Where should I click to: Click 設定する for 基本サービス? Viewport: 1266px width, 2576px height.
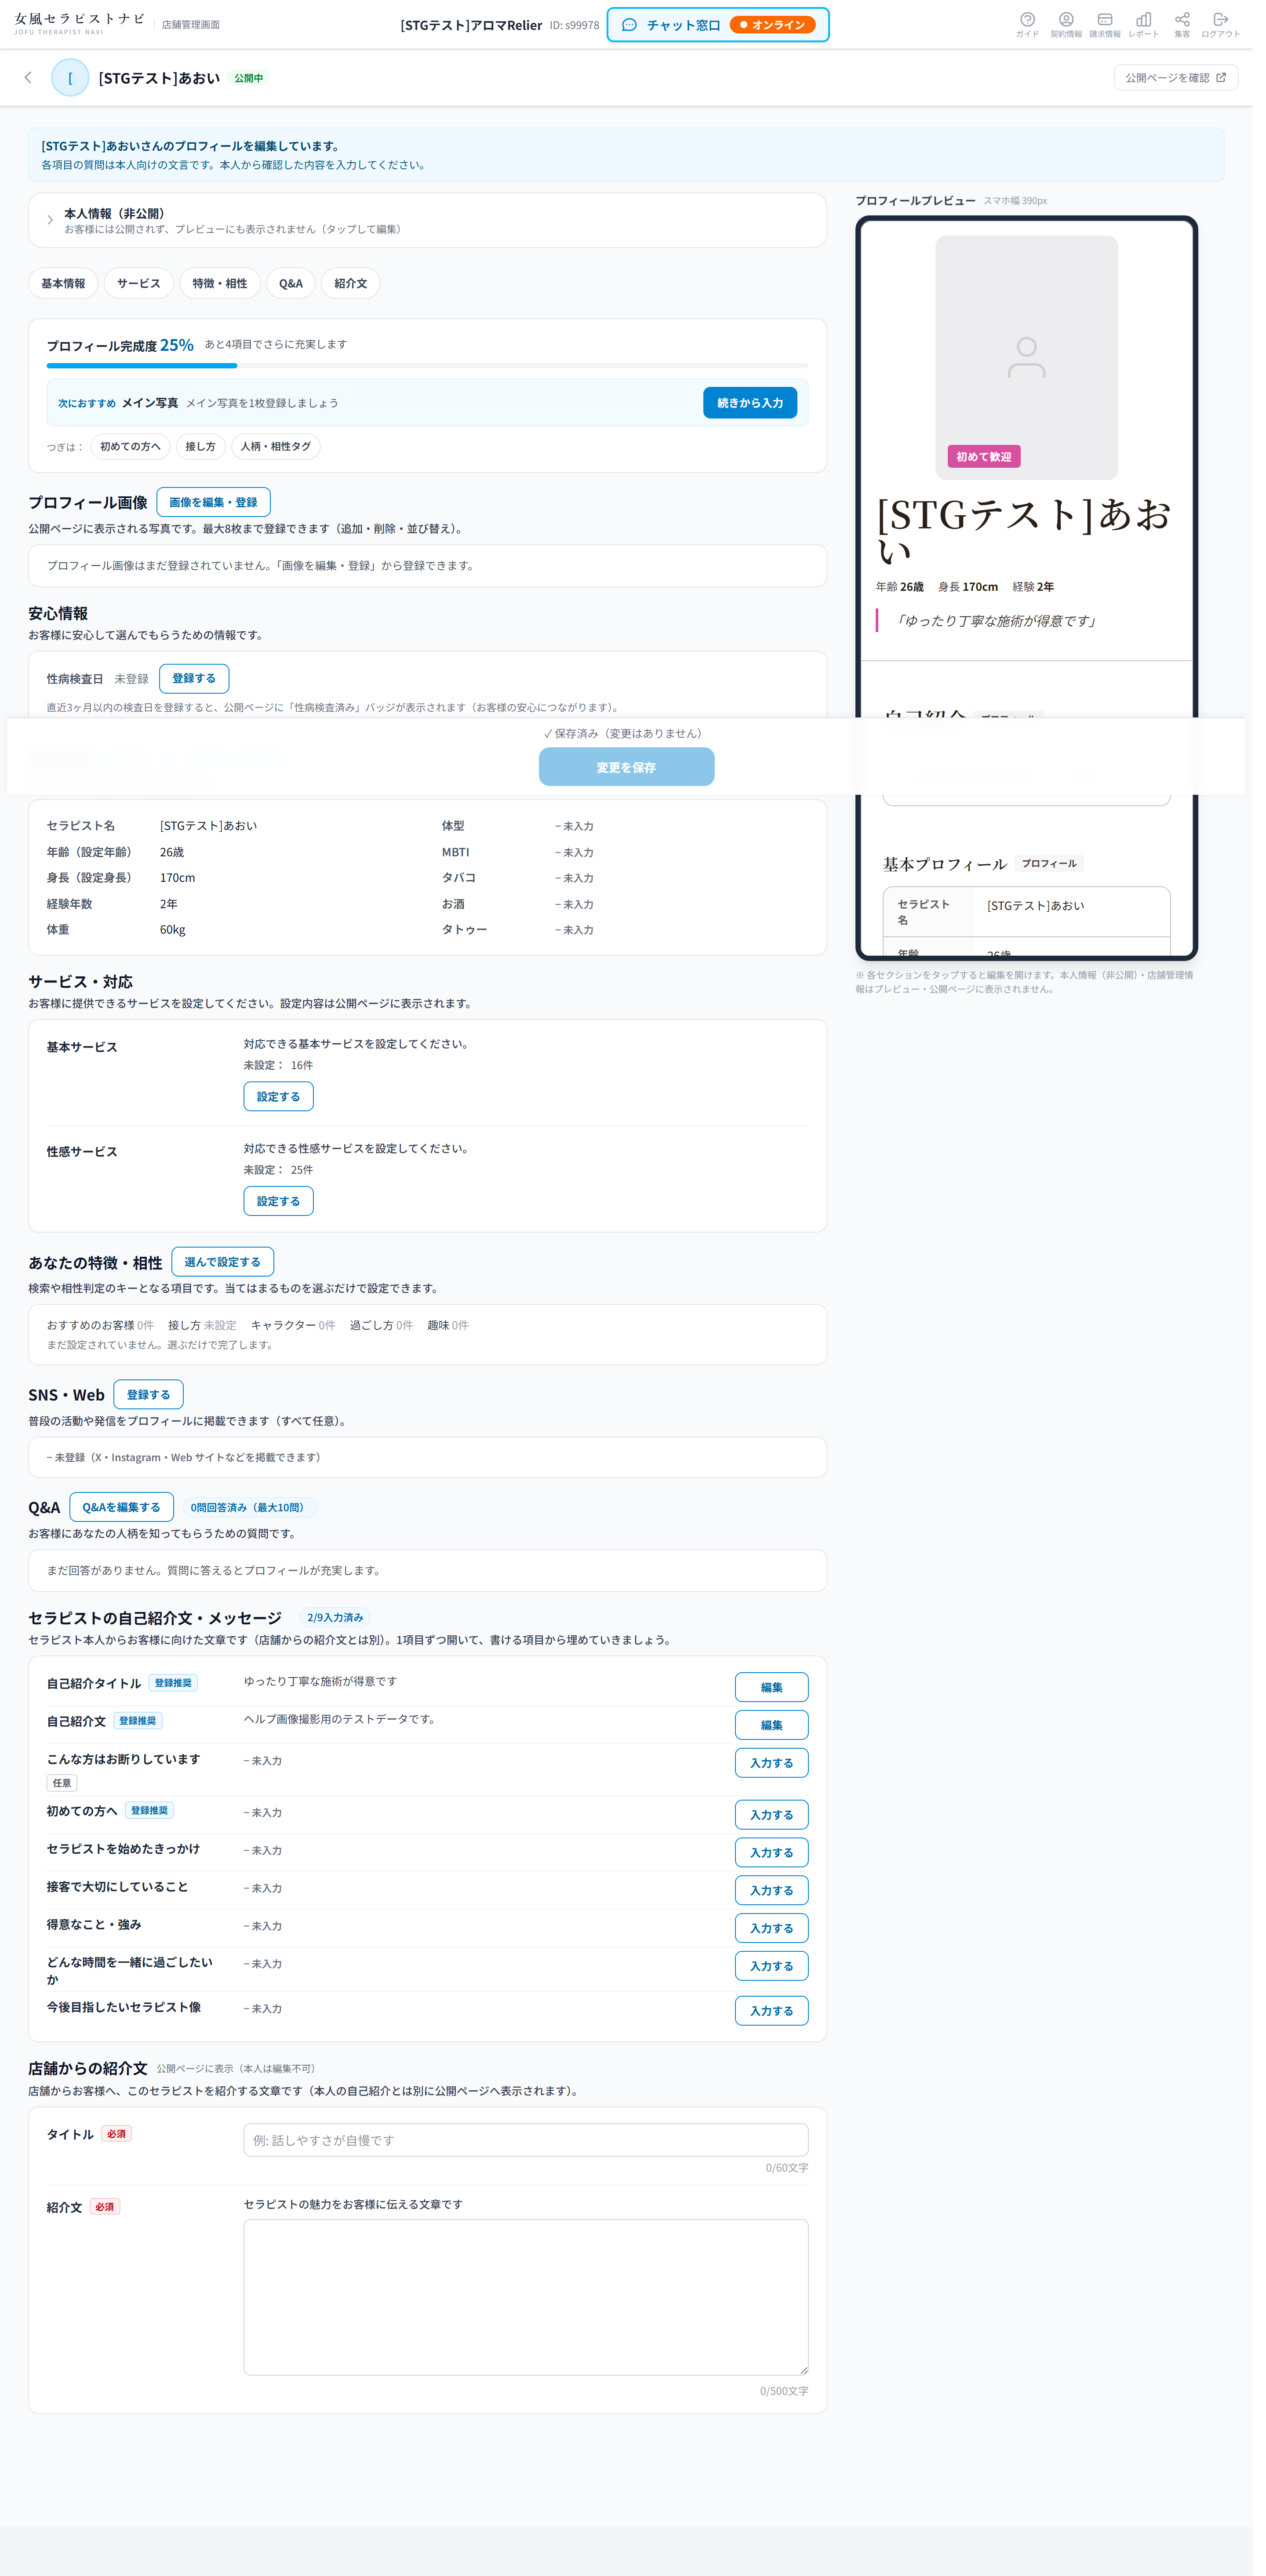[x=278, y=1096]
